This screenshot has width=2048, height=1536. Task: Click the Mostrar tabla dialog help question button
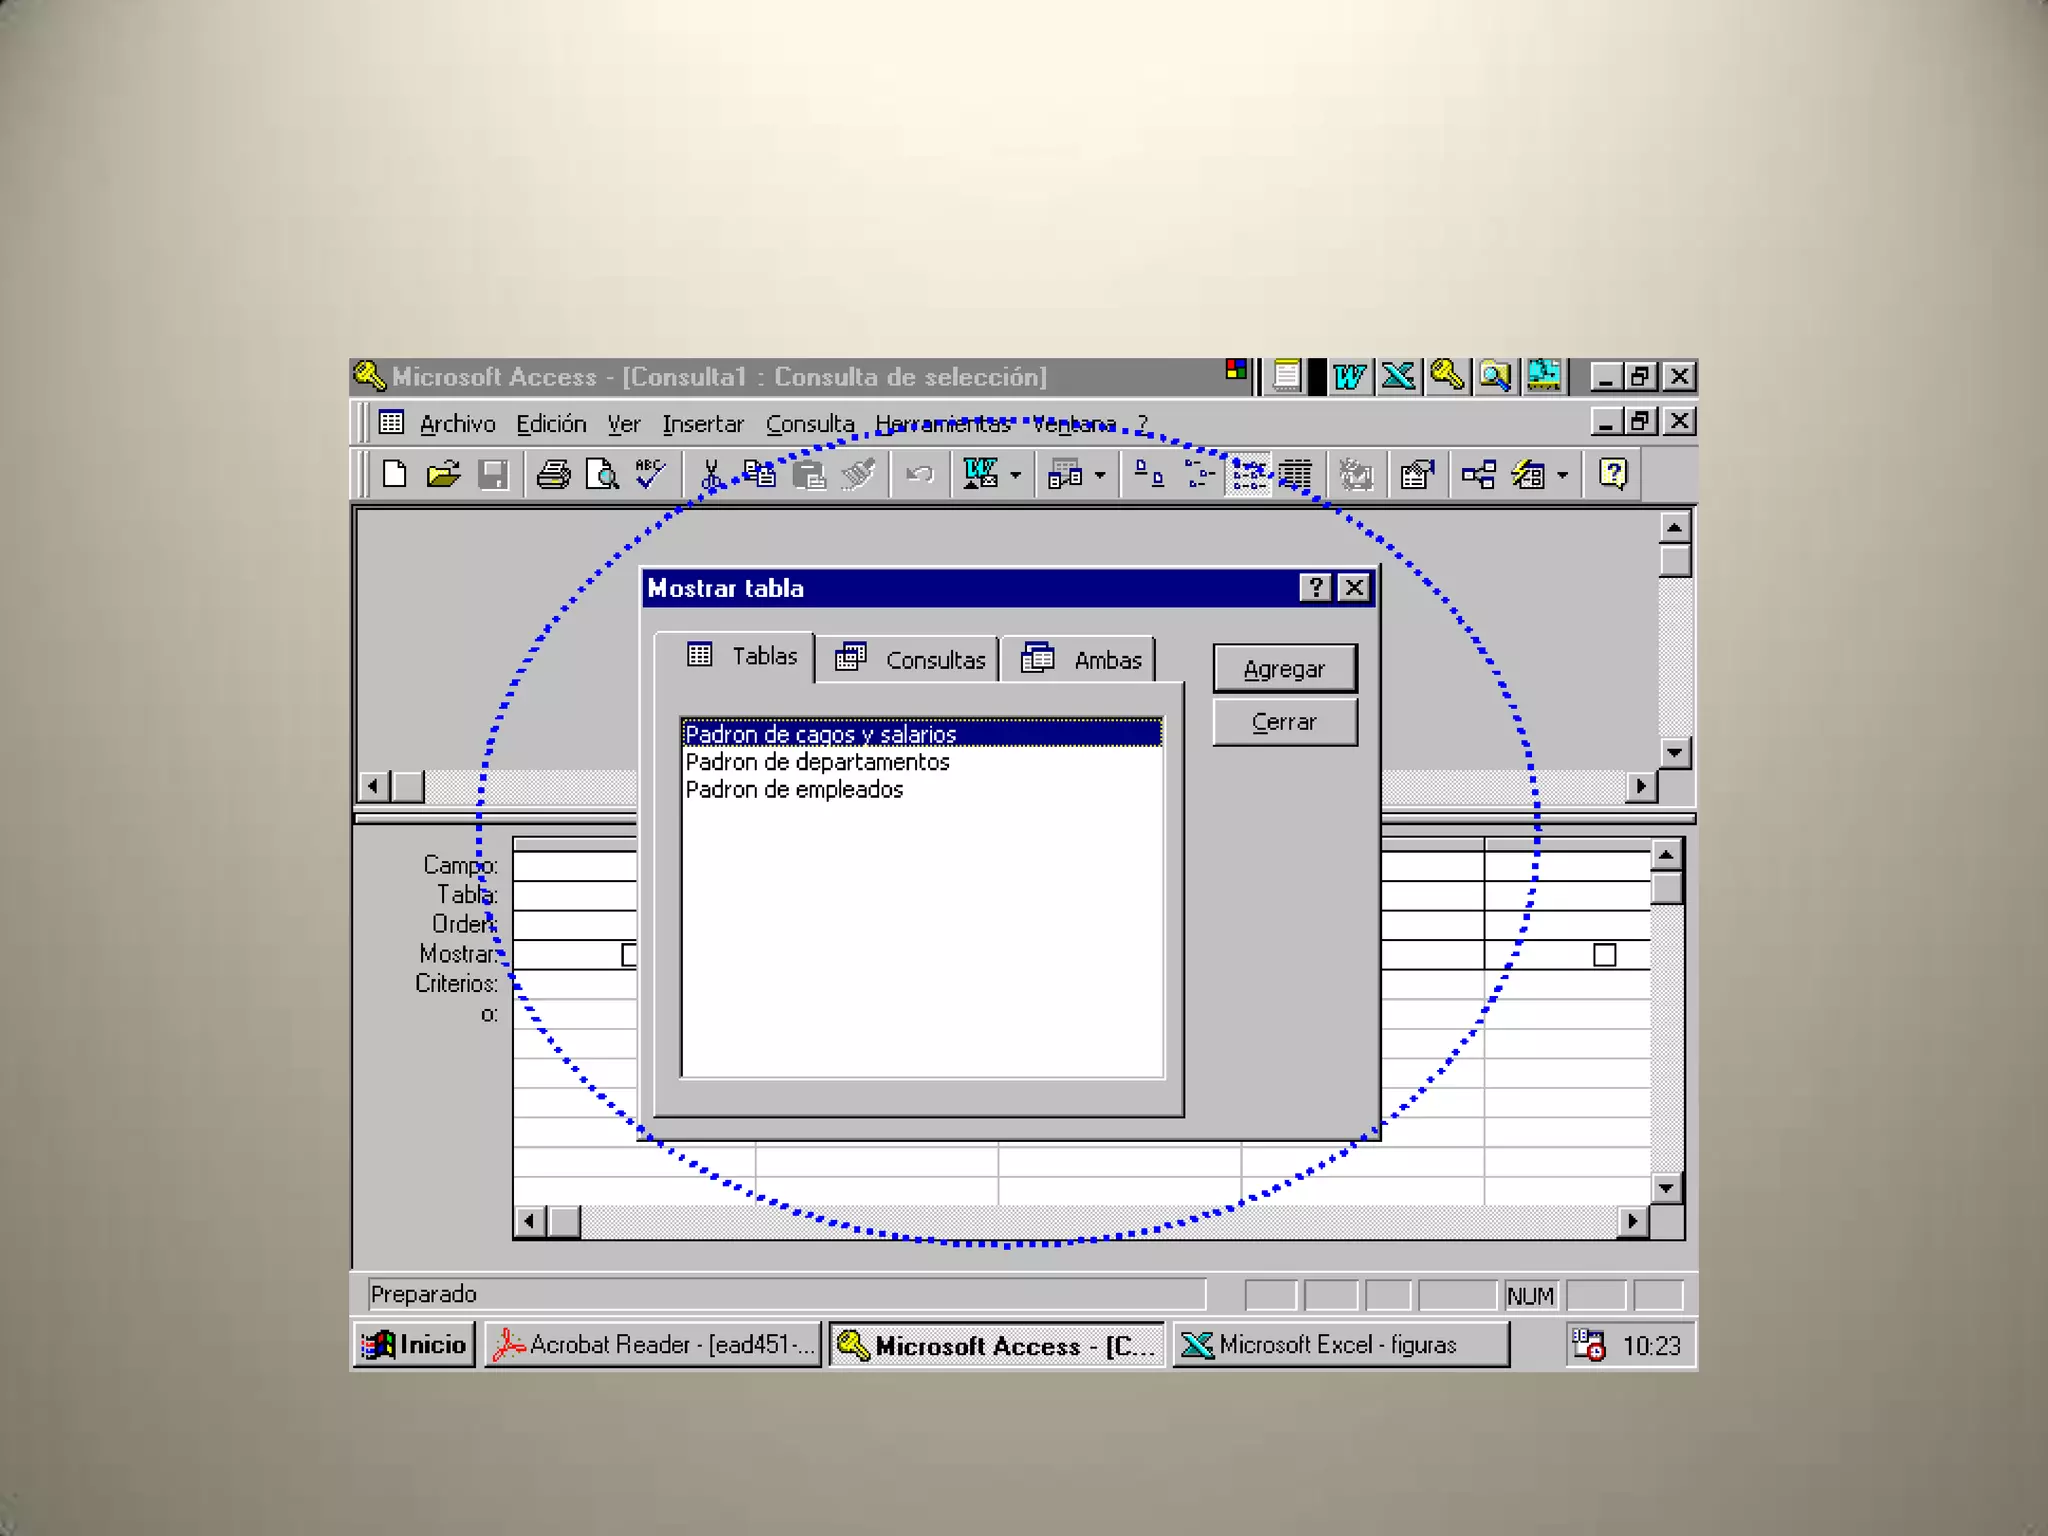[x=1316, y=588]
